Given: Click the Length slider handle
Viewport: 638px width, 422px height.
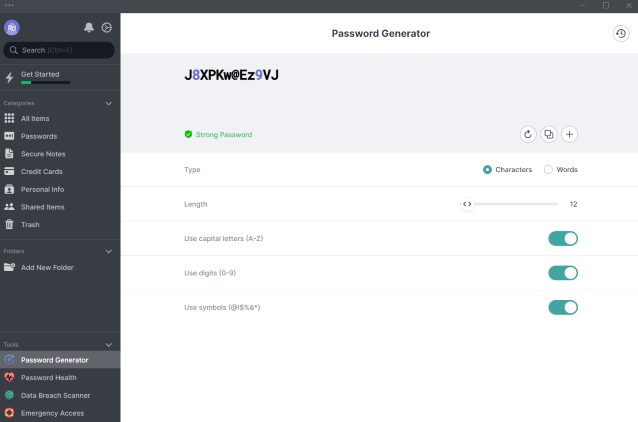Looking at the screenshot, I should [467, 204].
